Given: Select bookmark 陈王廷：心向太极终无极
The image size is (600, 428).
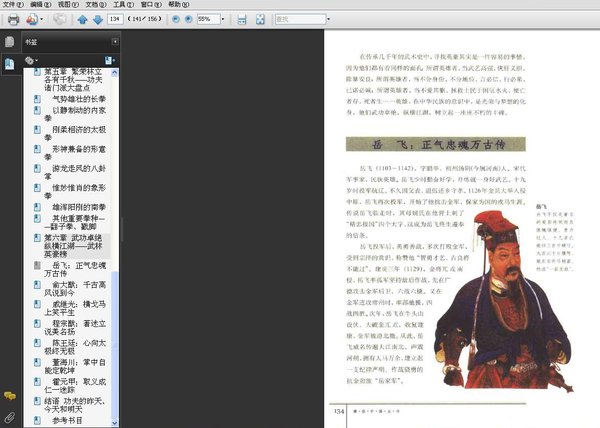Looking at the screenshot, I should (x=75, y=347).
